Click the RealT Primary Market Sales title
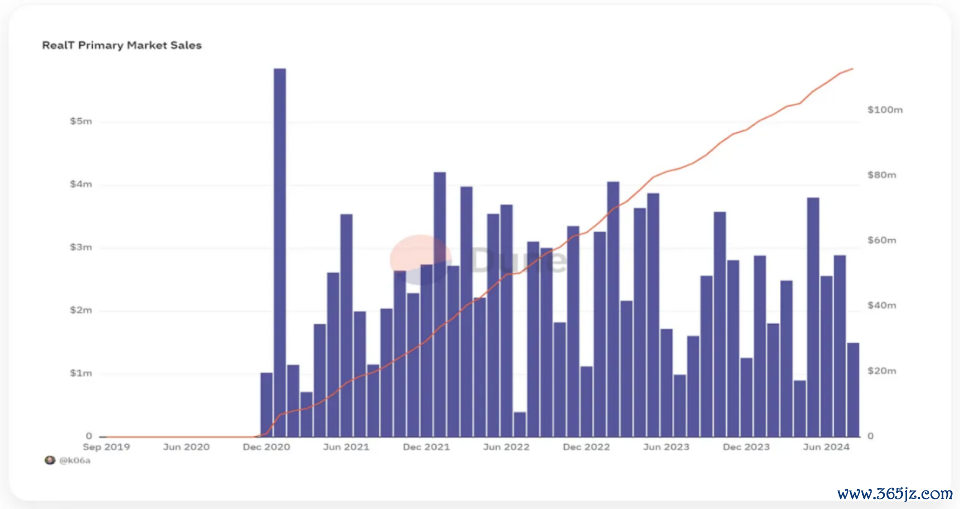Viewport: 960px width, 509px height. point(121,45)
